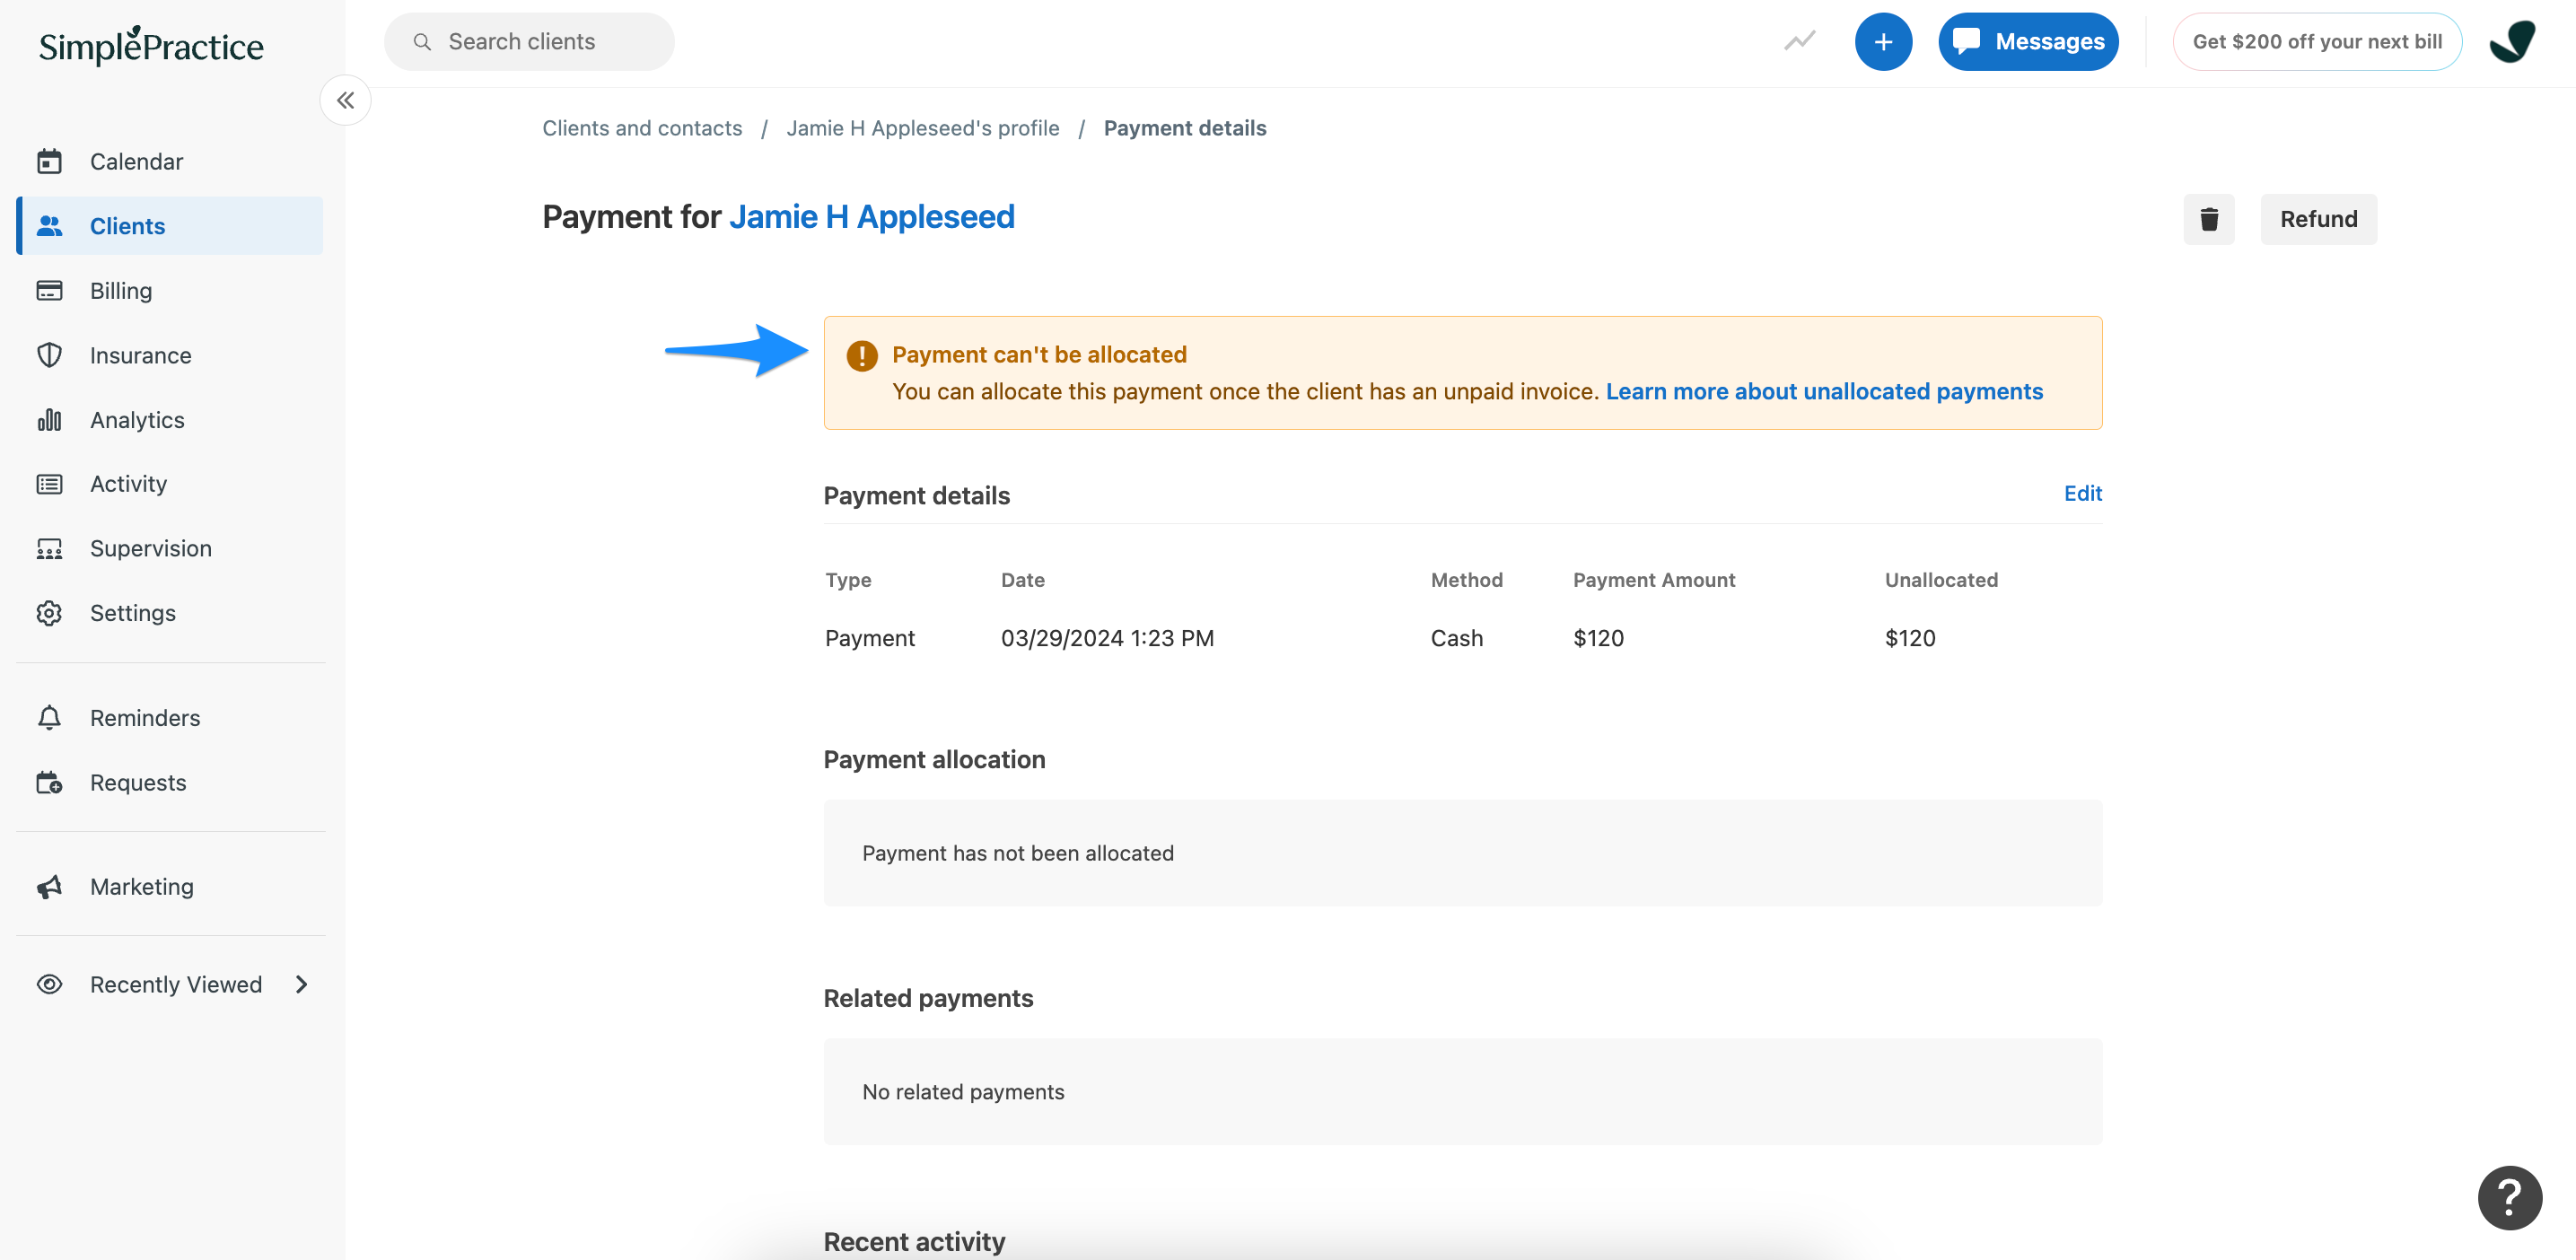Click Edit on Payment details
Viewport: 2576px width, 1260px height.
click(x=2083, y=493)
